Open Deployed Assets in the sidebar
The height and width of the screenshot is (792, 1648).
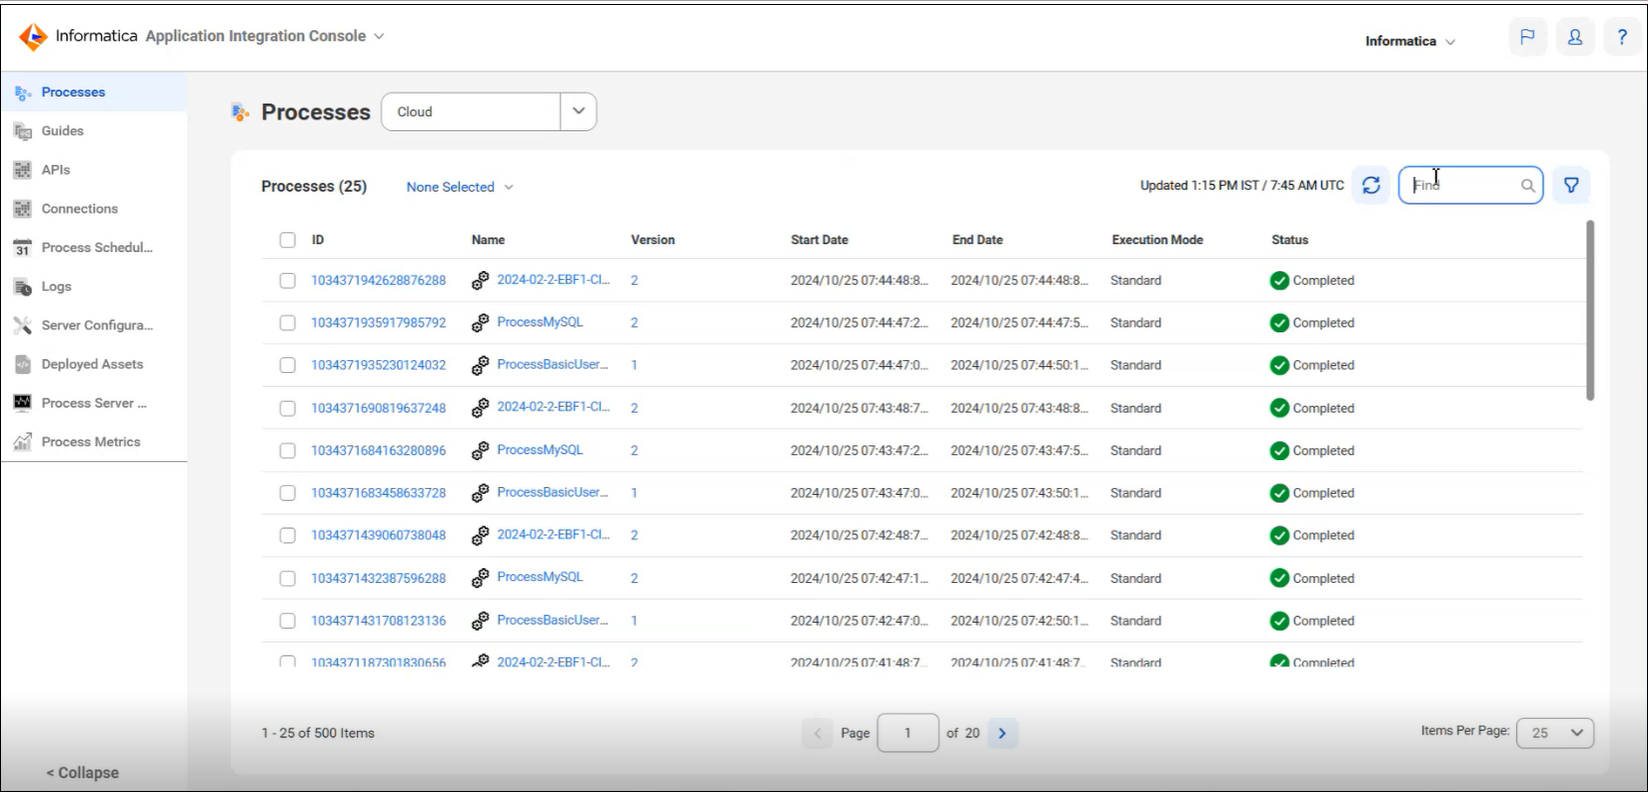pyautogui.click(x=92, y=364)
